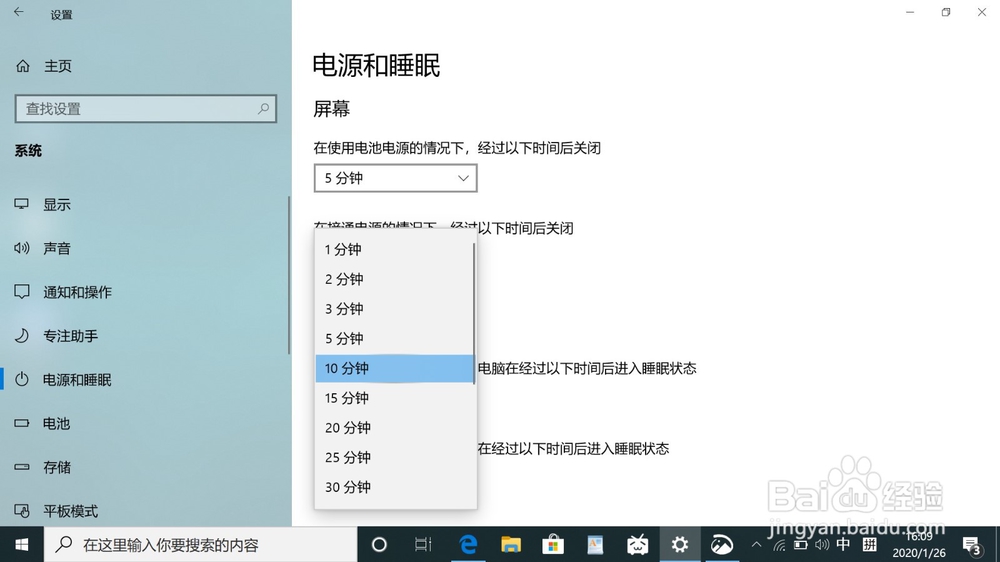Open the mountain photo app taskbar icon
This screenshot has width=1000, height=562.
(722, 545)
